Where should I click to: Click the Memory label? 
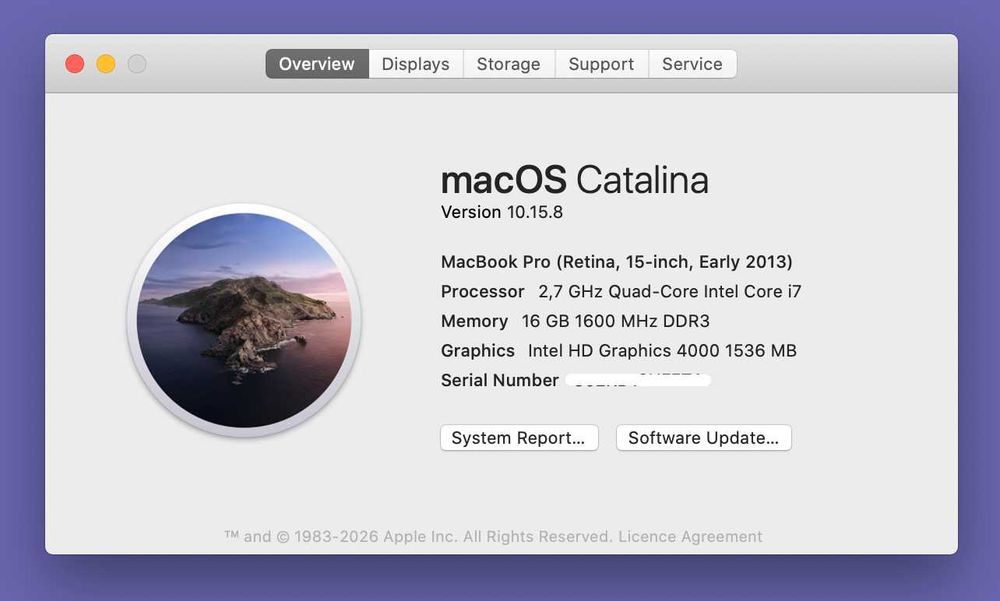click(474, 321)
